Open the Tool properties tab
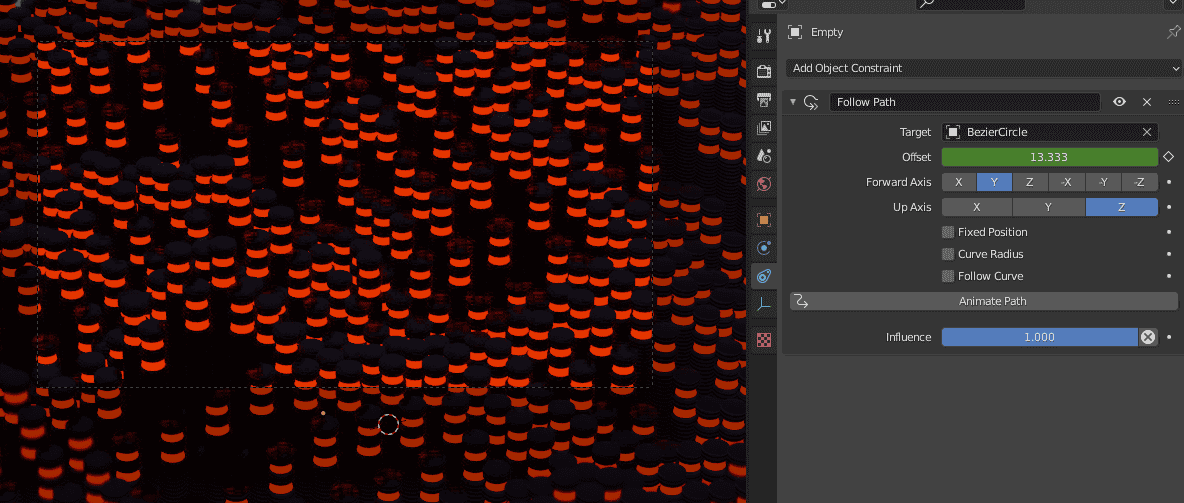The width and height of the screenshot is (1184, 503). pyautogui.click(x=764, y=36)
